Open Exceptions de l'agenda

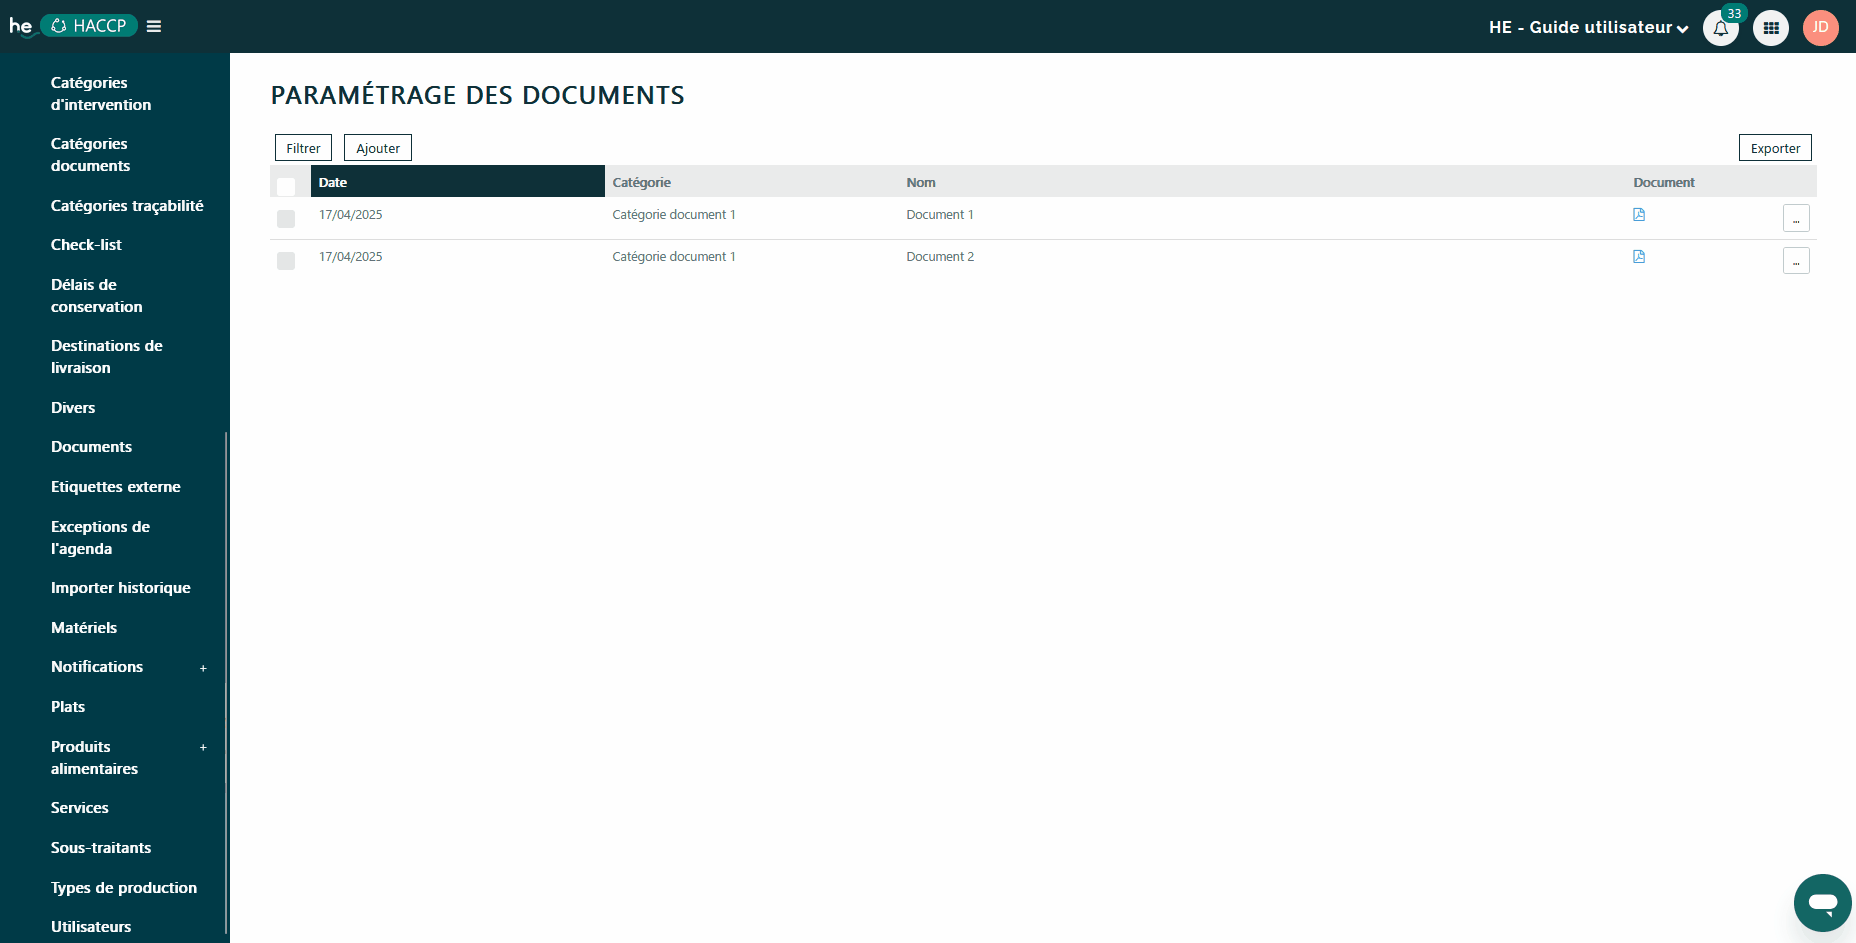click(x=100, y=538)
